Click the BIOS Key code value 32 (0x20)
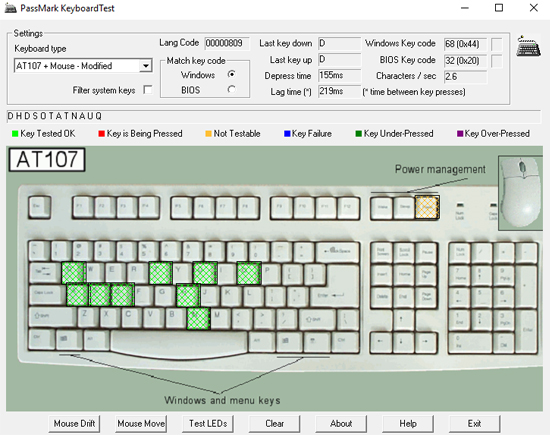This screenshot has height=435, width=550. coord(465,61)
